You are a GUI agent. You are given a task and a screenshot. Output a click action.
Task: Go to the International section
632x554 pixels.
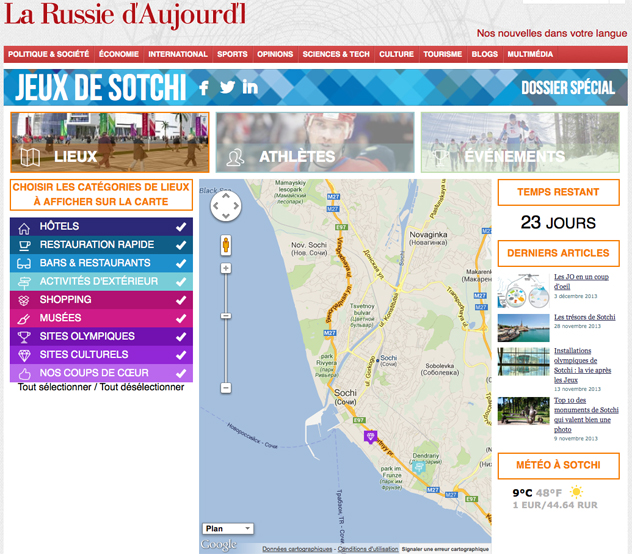178,54
